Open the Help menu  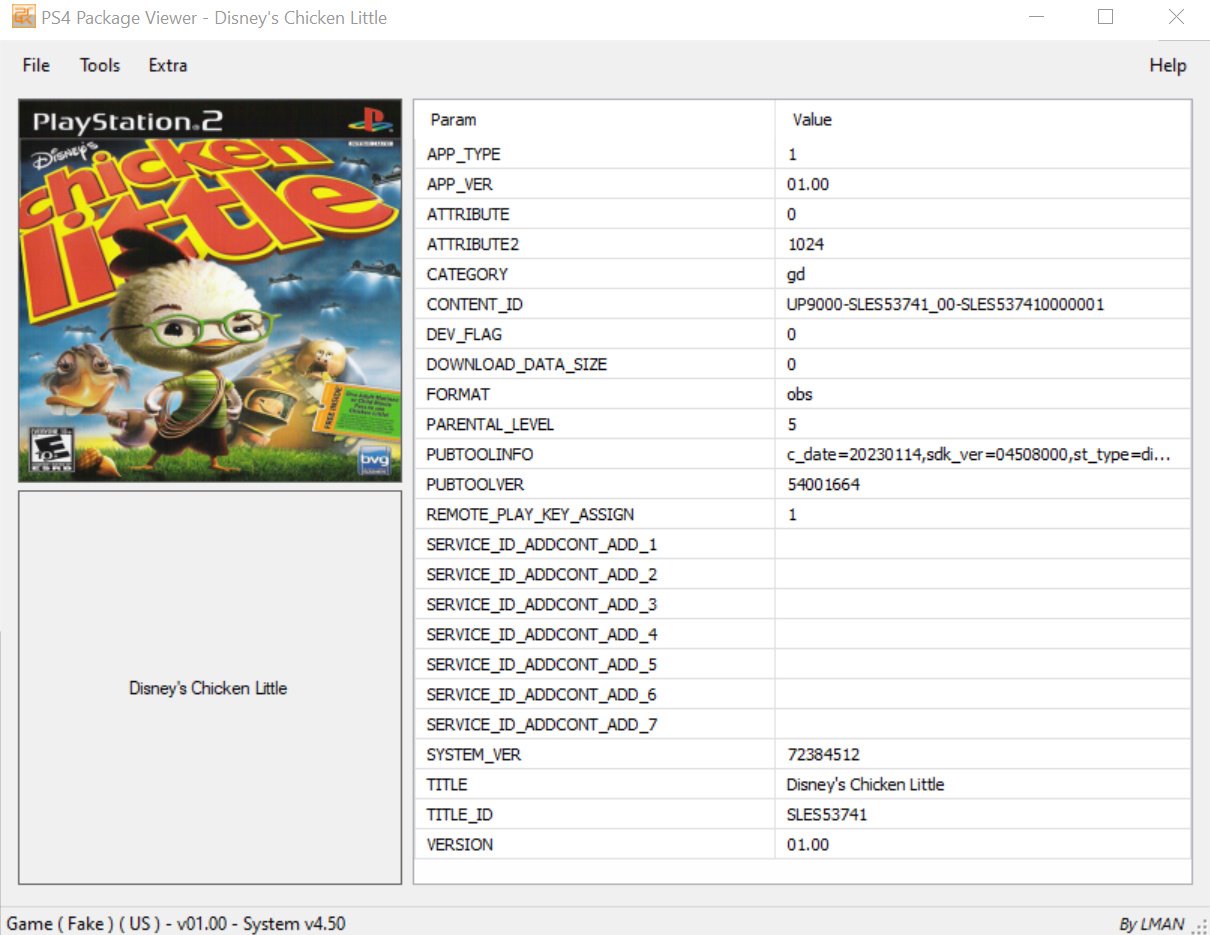(1167, 65)
